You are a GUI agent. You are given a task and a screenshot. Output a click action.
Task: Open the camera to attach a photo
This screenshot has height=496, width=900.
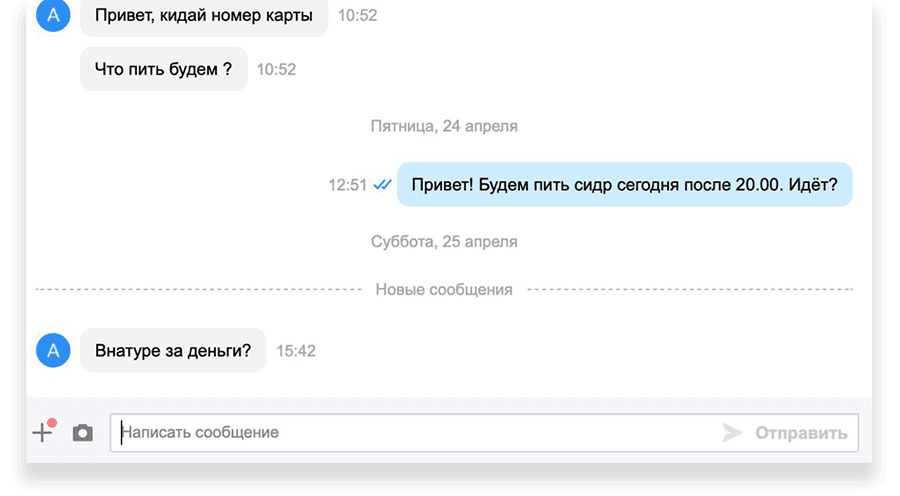[83, 433]
